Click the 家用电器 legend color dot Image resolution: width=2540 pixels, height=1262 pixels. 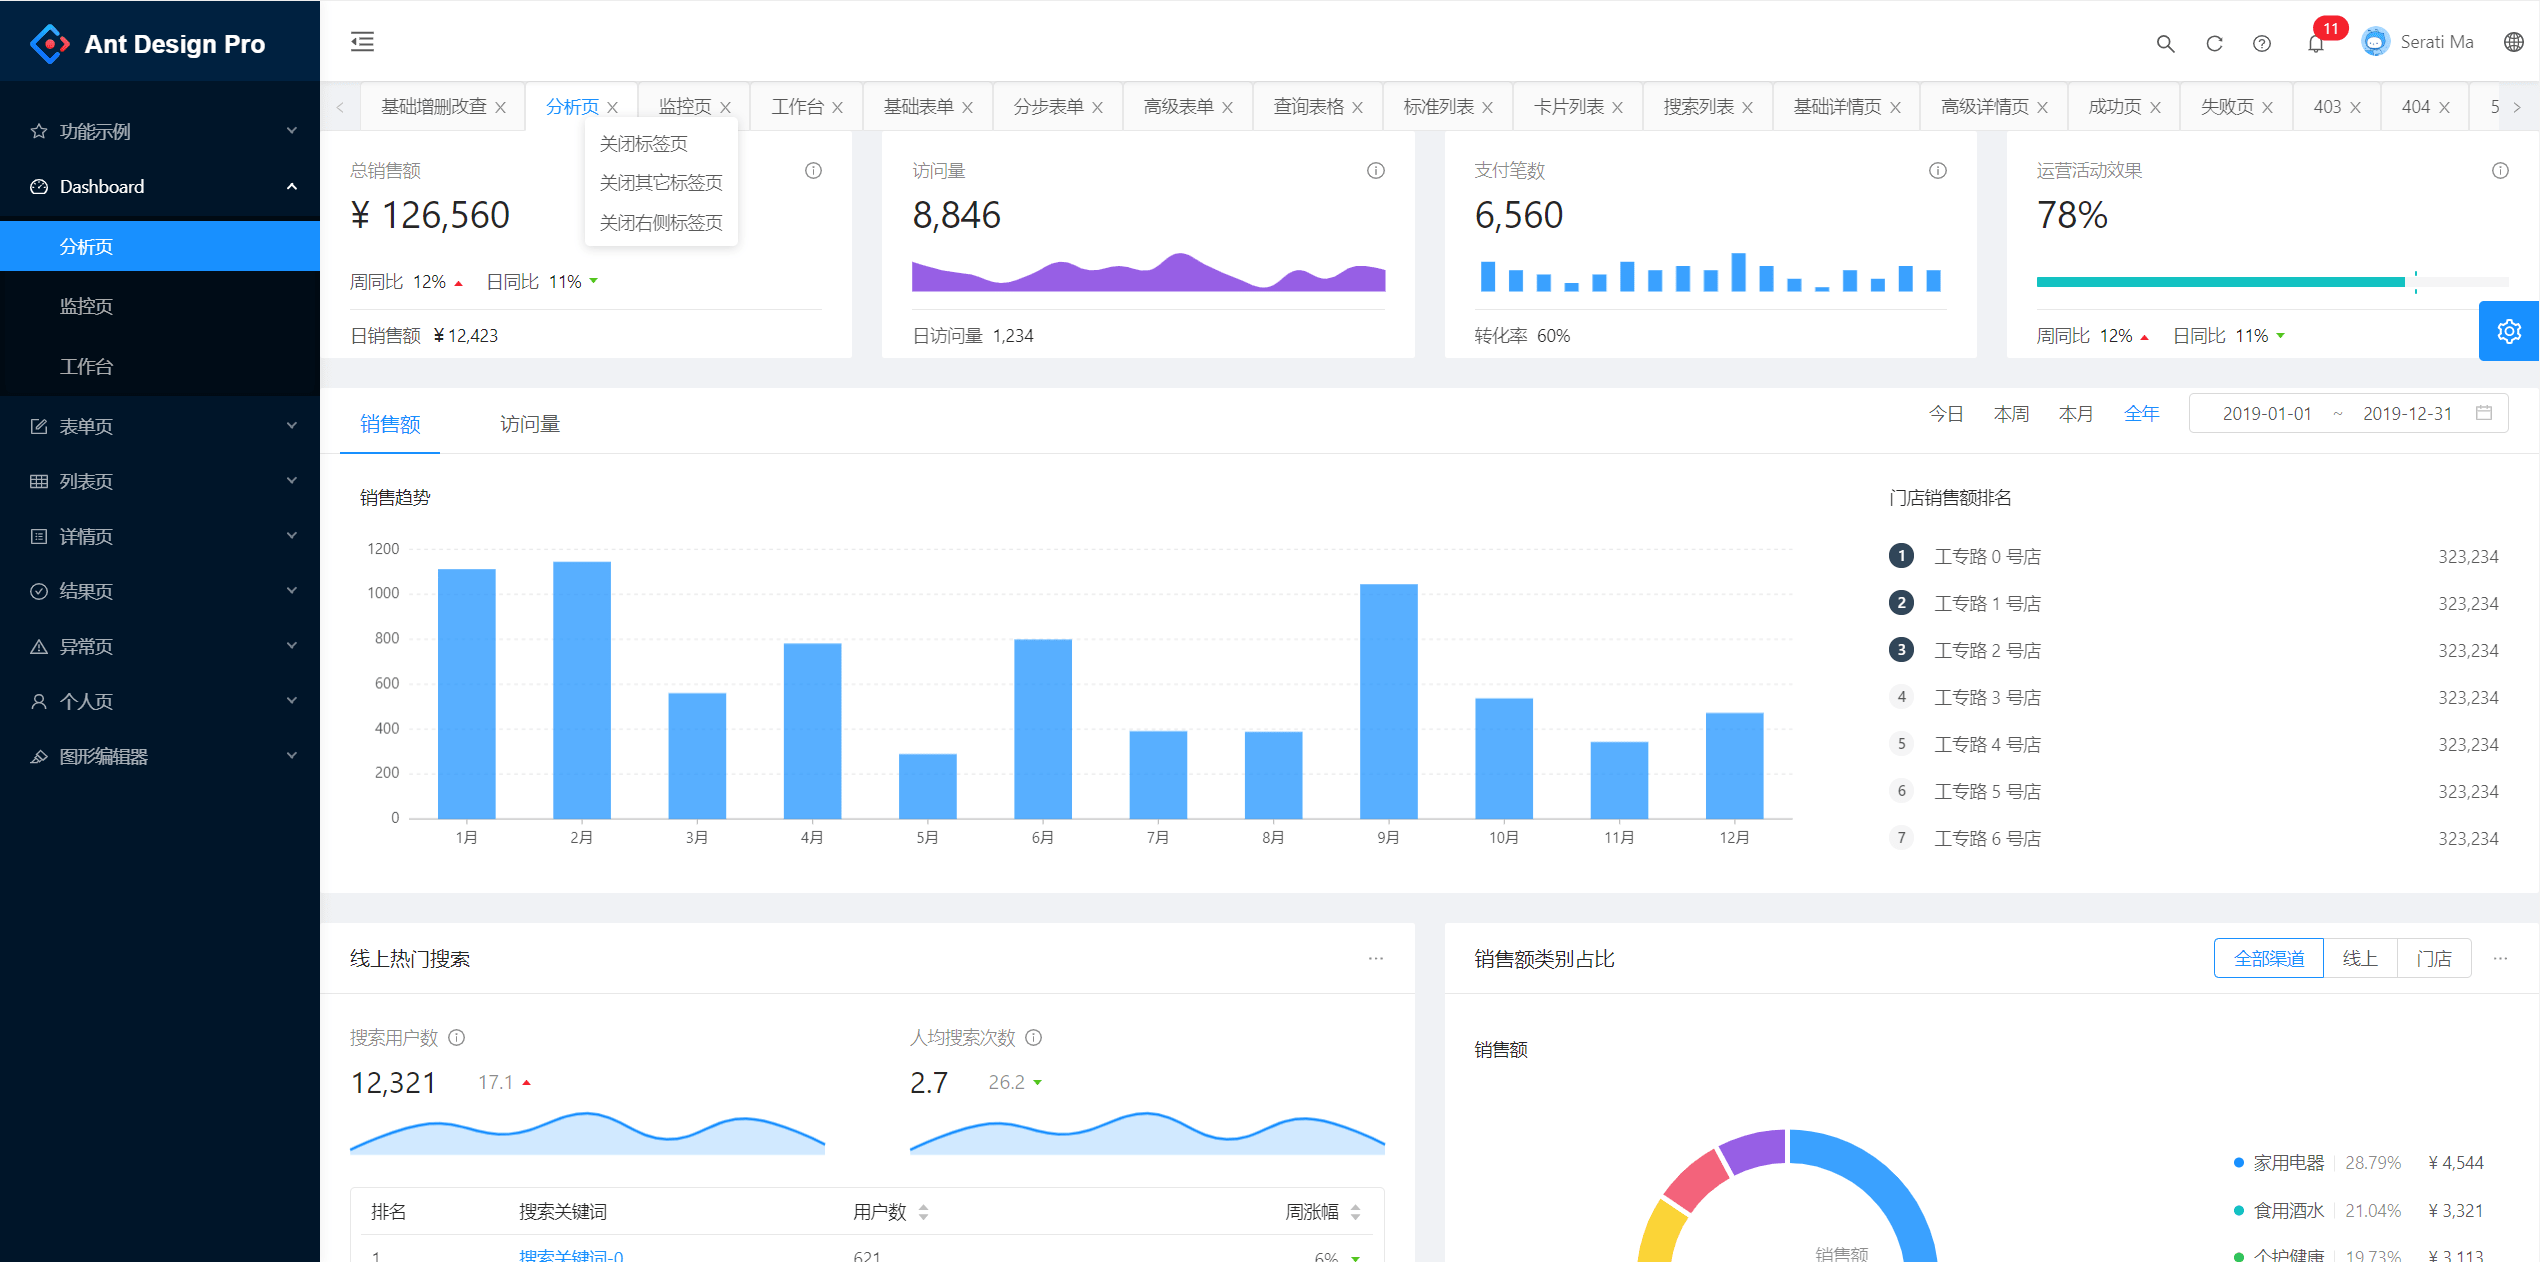tap(2239, 1162)
